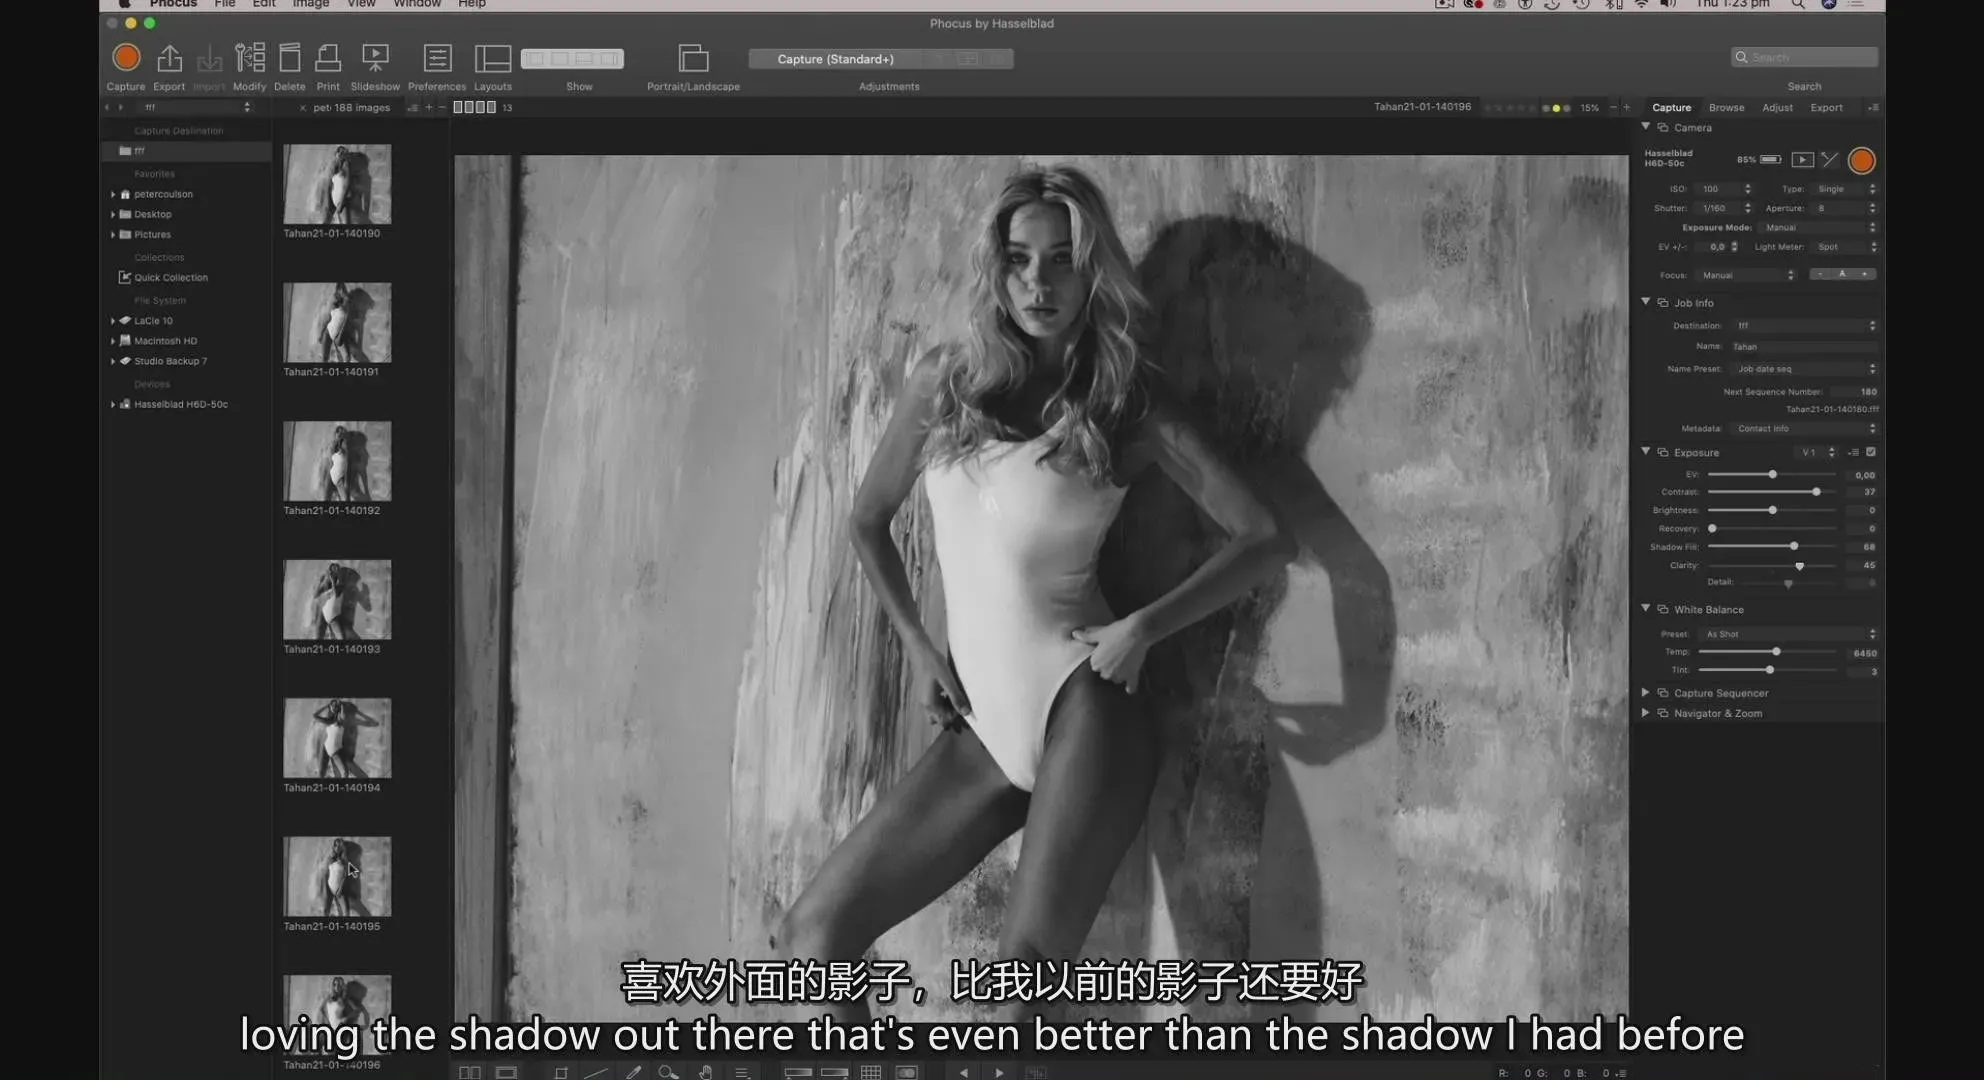The width and height of the screenshot is (1984, 1080).
Task: Select thumbnail Tahan21-01-140193
Action: (337, 599)
